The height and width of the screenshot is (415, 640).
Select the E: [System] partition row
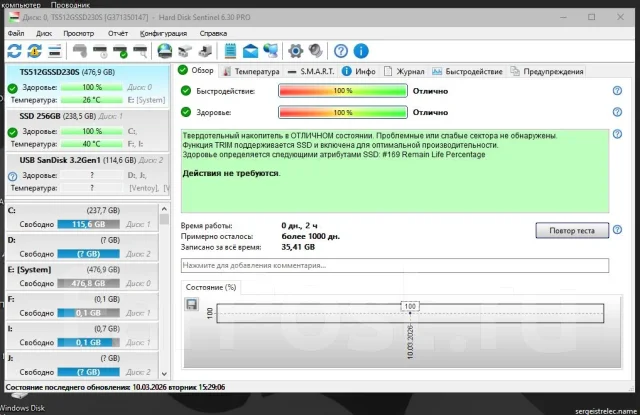pyautogui.click(x=82, y=277)
